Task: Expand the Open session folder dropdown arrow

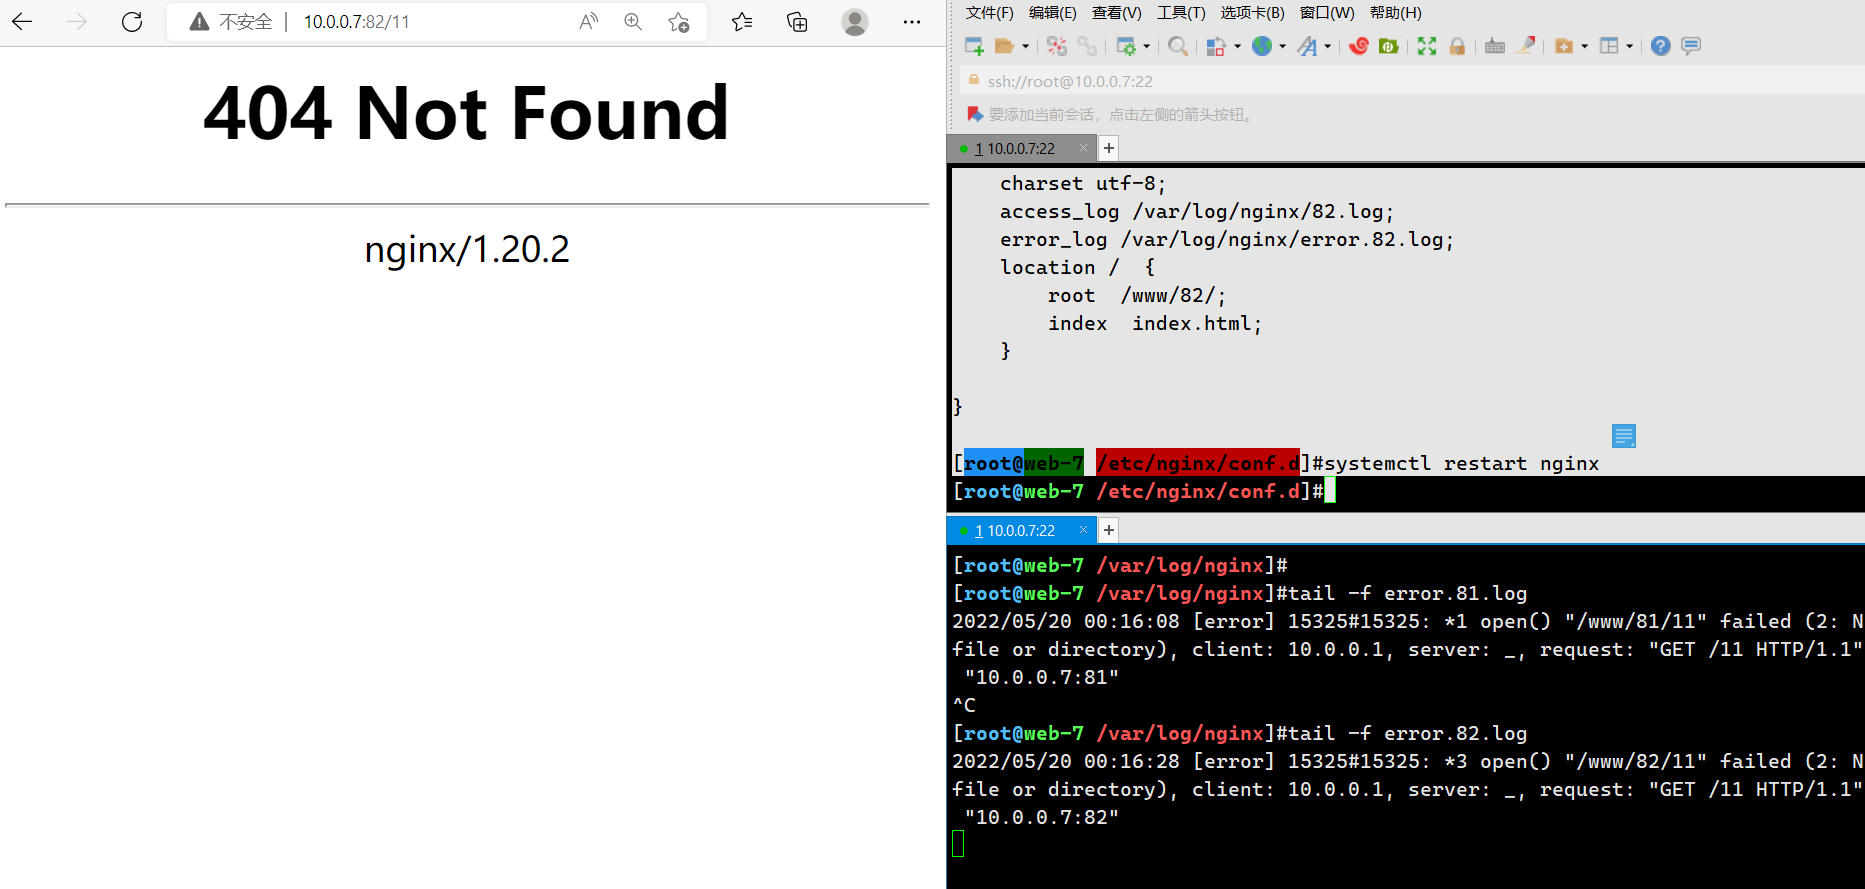Action: point(1025,46)
